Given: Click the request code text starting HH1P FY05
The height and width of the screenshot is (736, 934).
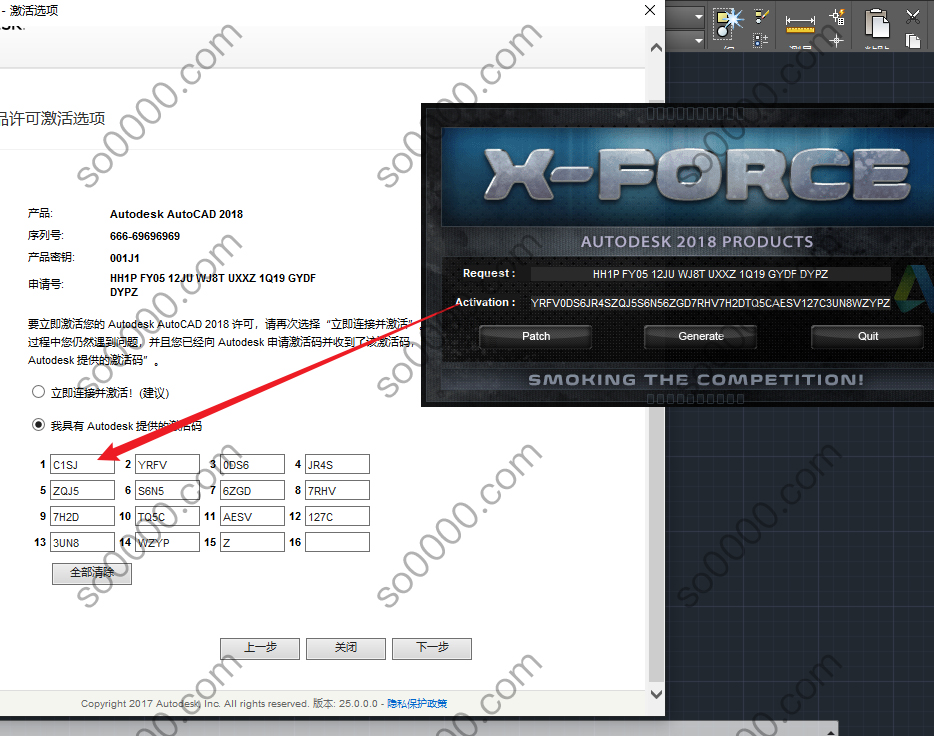Looking at the screenshot, I should pos(213,285).
